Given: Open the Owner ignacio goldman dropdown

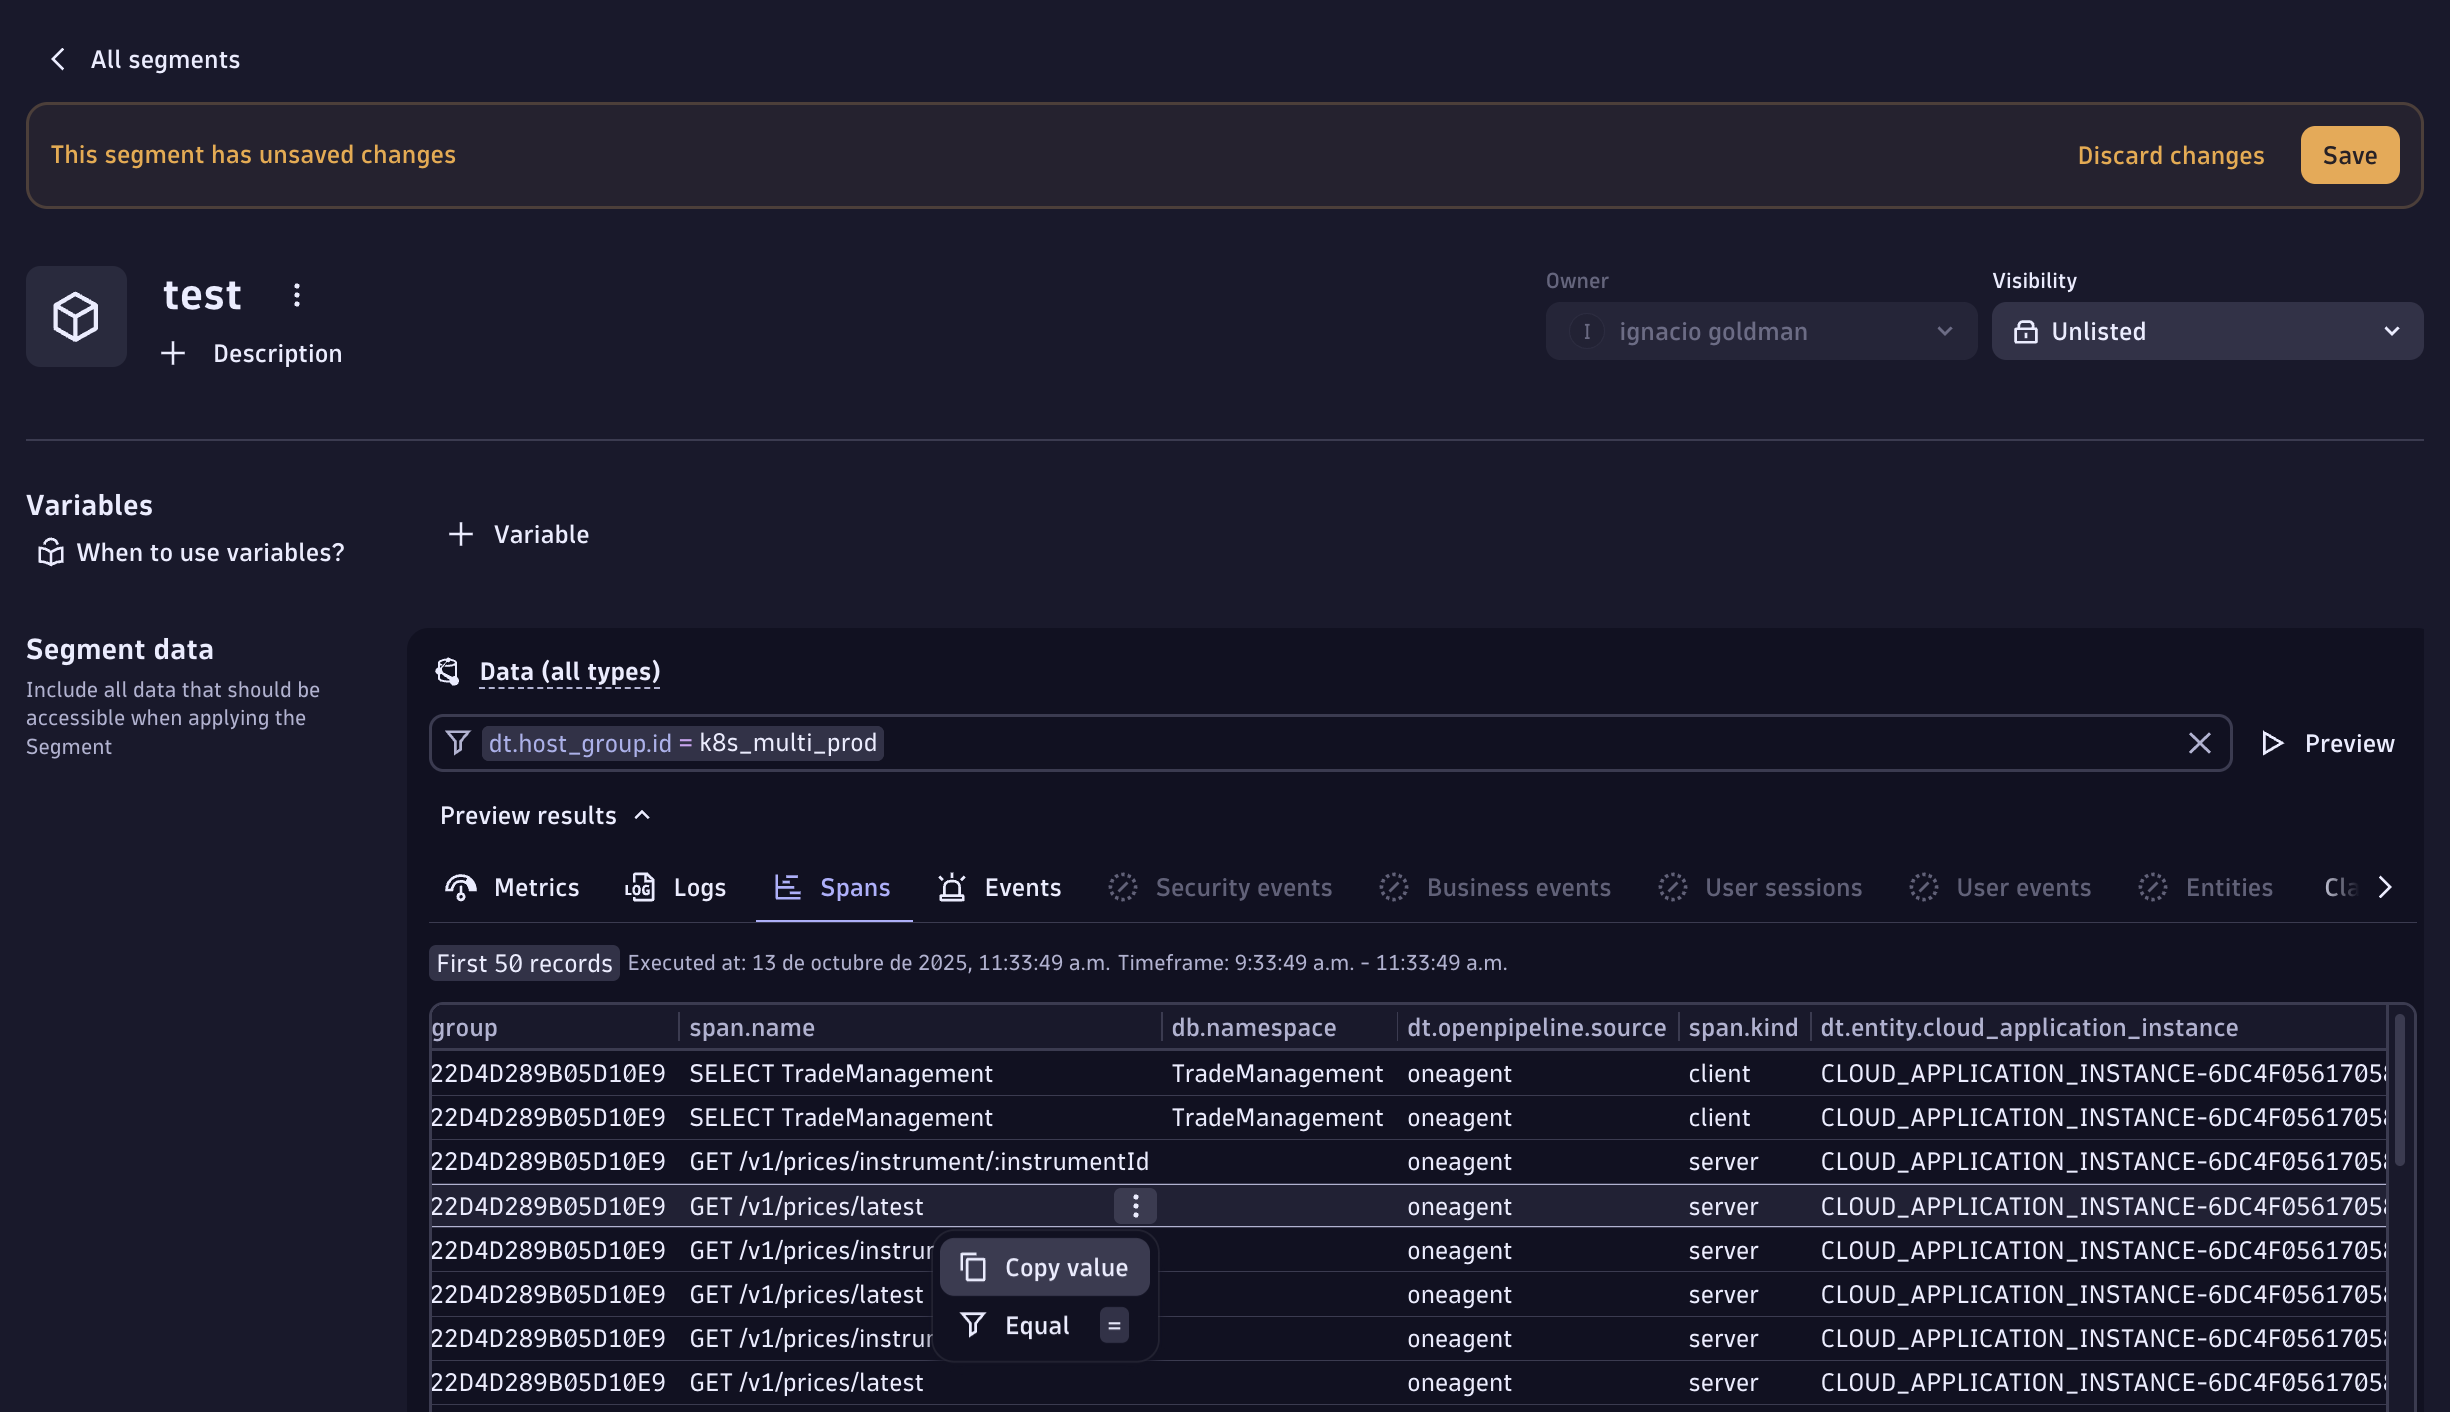Looking at the screenshot, I should point(1760,331).
